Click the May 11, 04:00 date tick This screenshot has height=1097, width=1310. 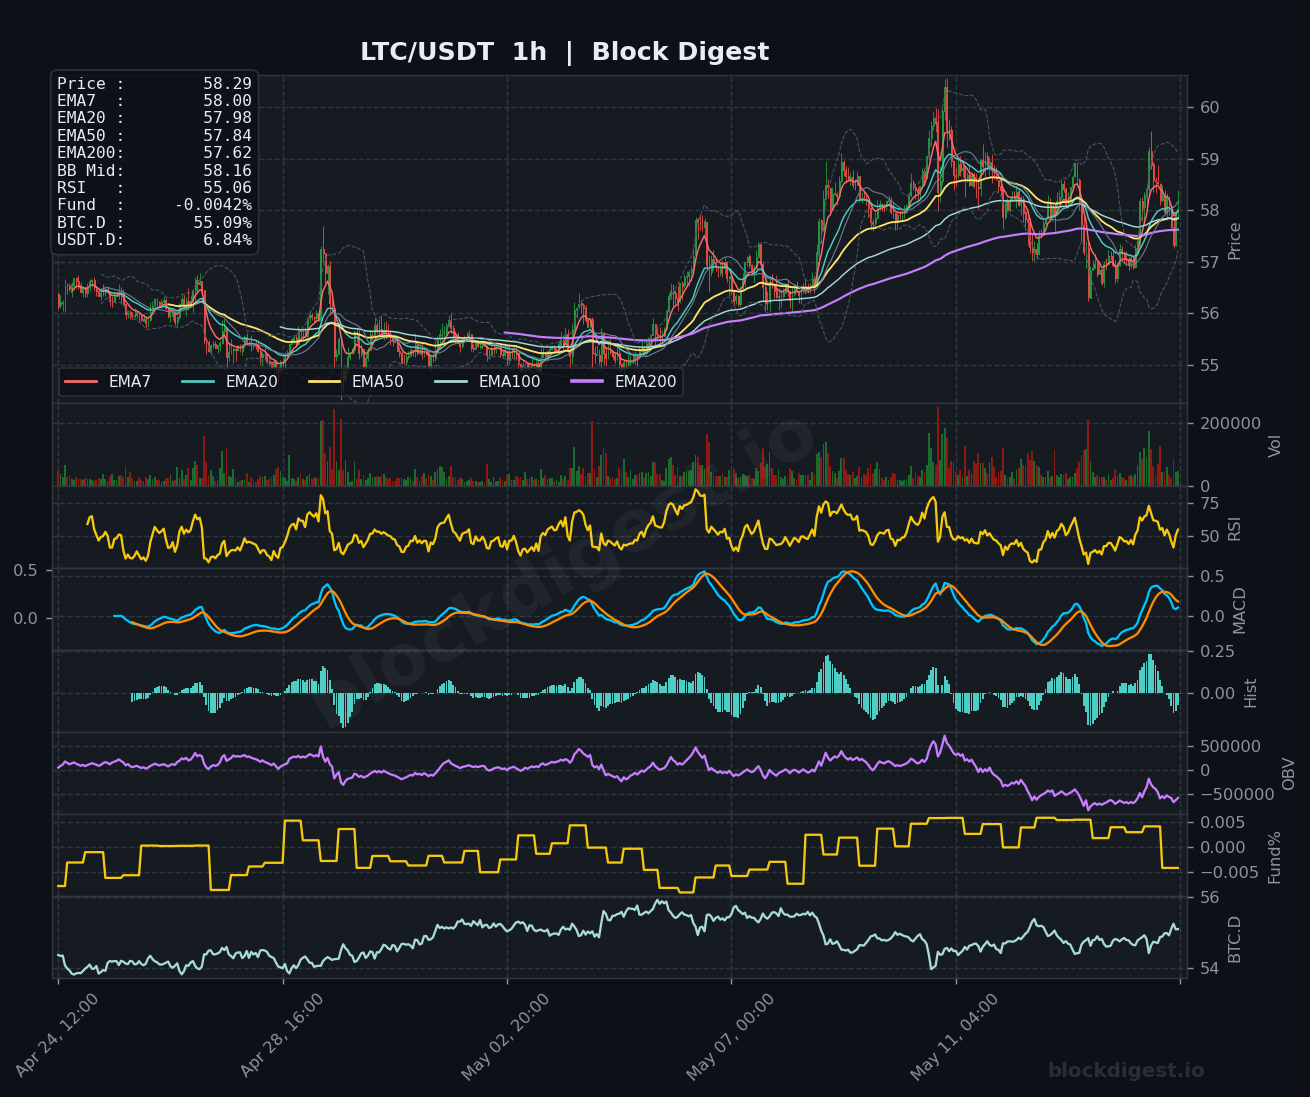955,1035
